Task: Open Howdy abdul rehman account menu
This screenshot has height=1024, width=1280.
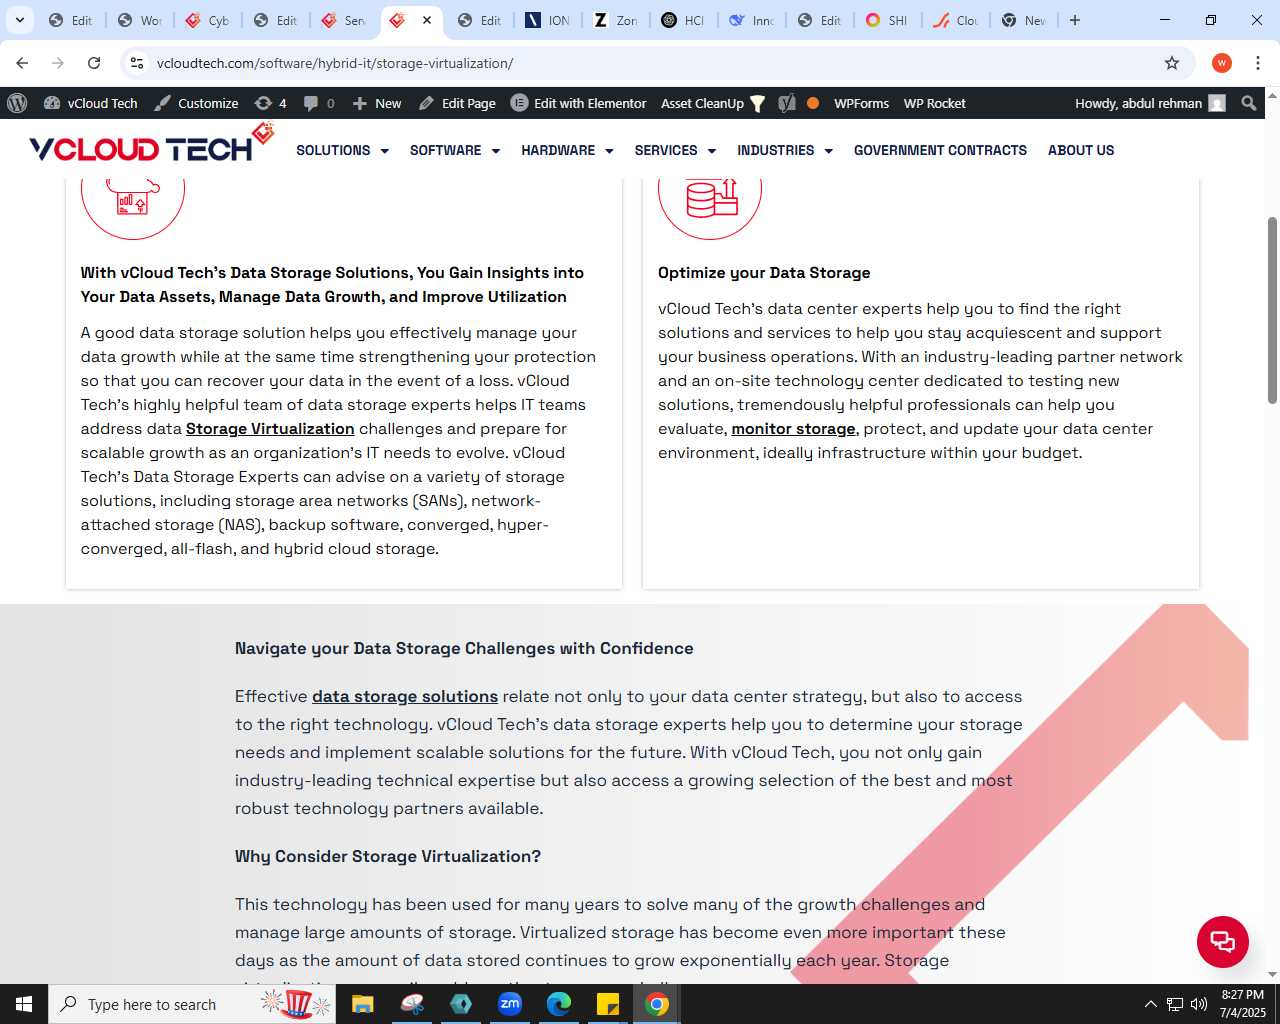Action: 1150,103
